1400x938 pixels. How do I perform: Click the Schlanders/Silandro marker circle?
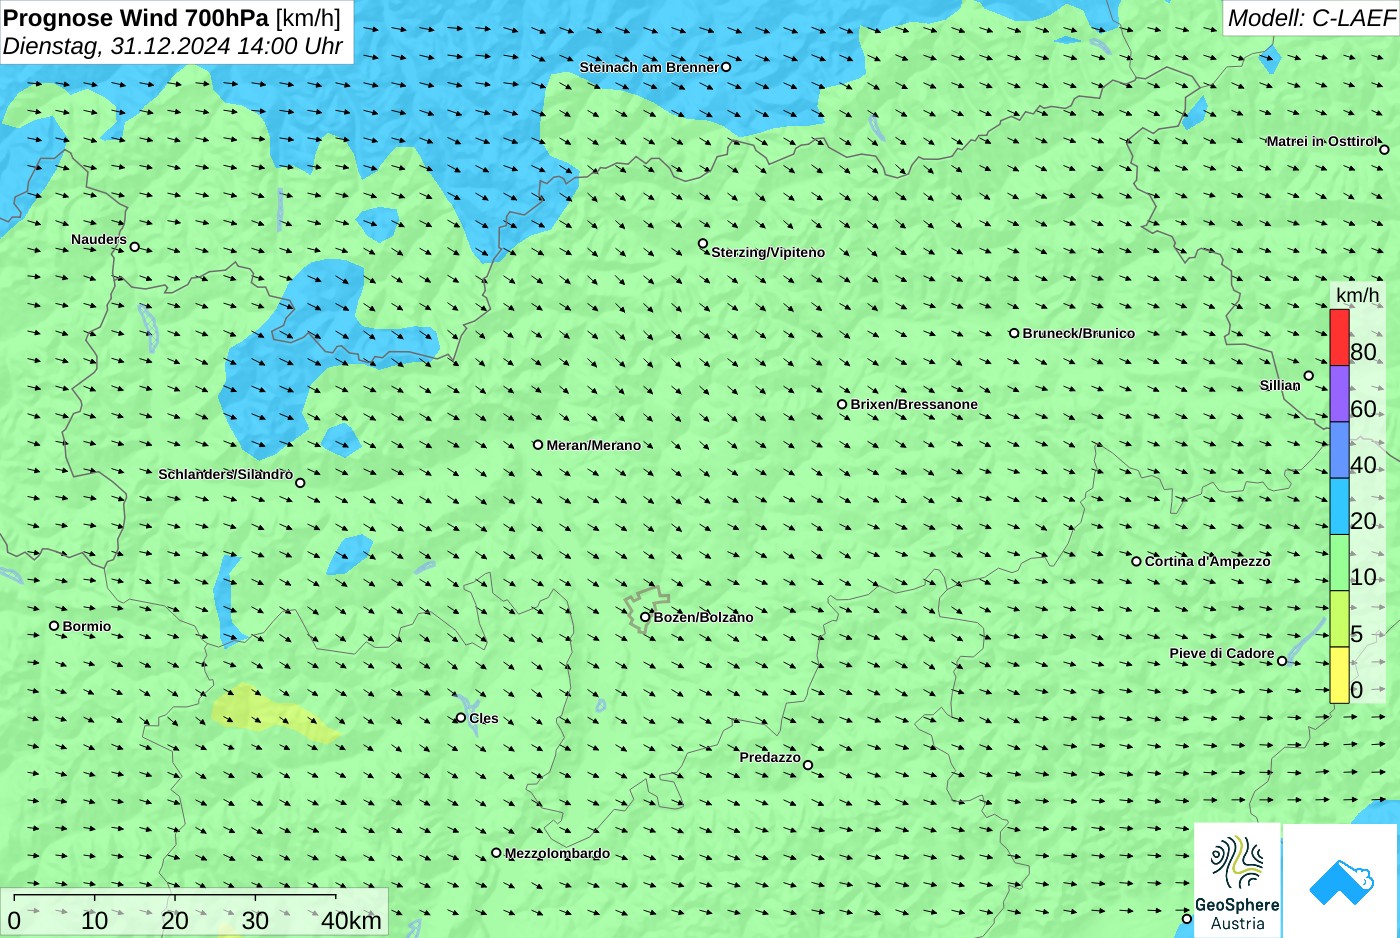tap(300, 483)
